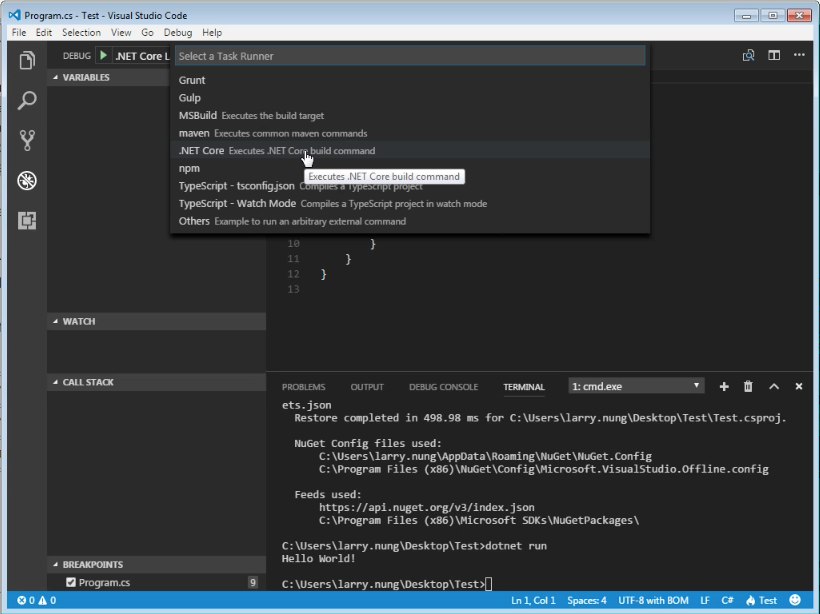Screen dimensions: 820x614
Task: Open the File menu
Action: [19, 32]
